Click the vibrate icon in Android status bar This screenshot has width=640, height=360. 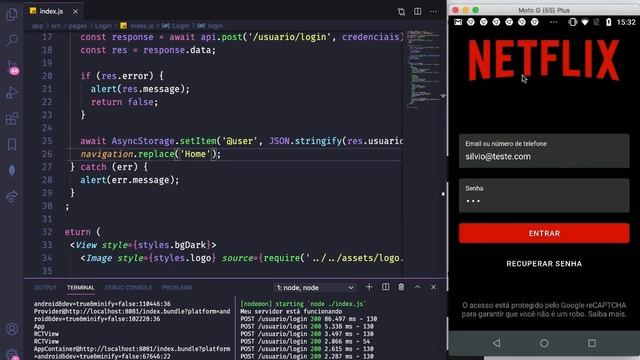572,22
